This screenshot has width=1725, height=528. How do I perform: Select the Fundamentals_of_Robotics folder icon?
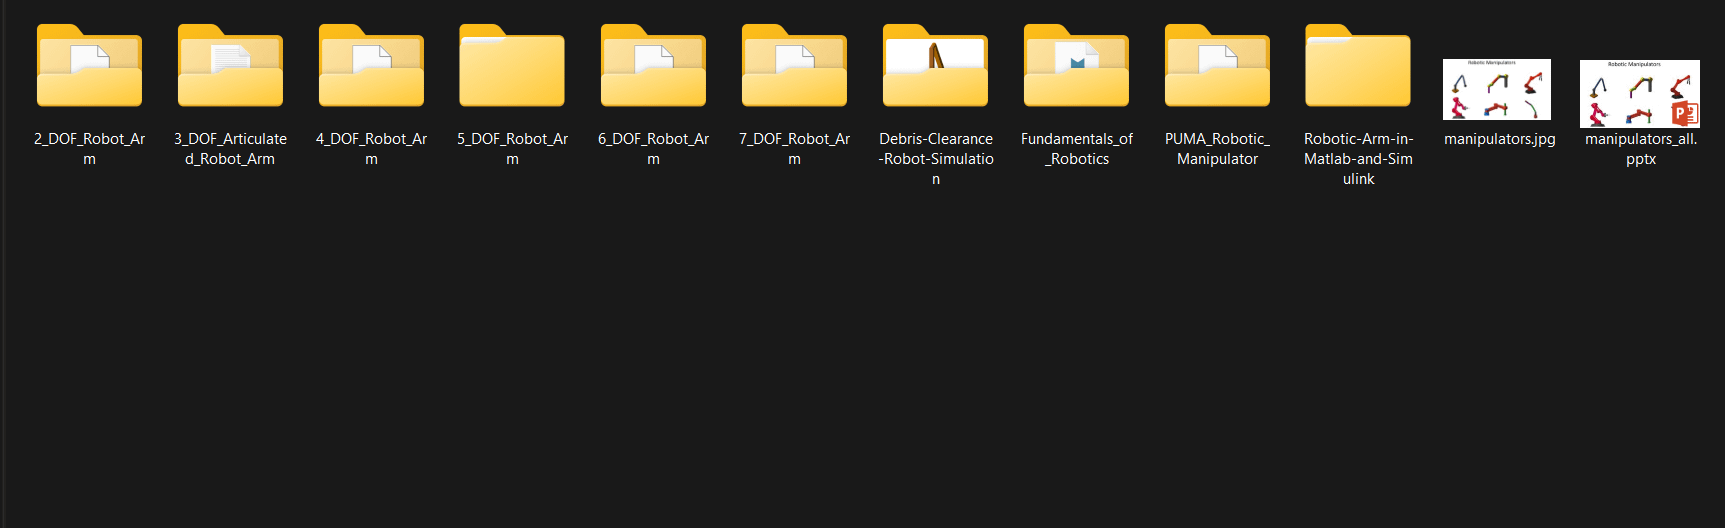point(1076,67)
